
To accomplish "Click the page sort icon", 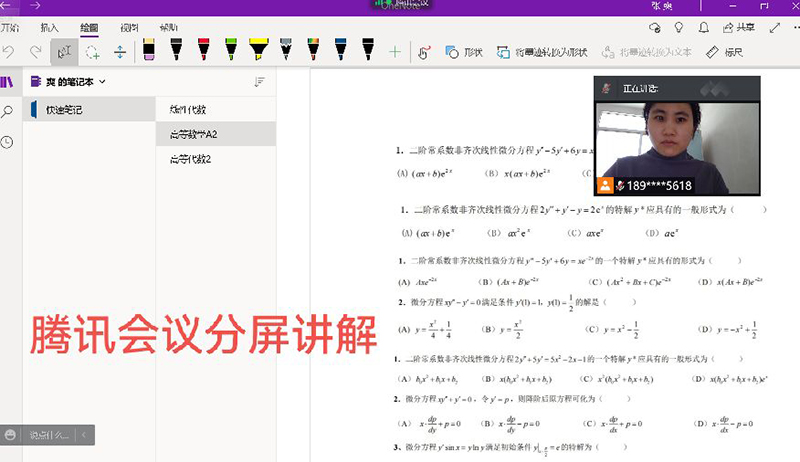I will tap(259, 82).
